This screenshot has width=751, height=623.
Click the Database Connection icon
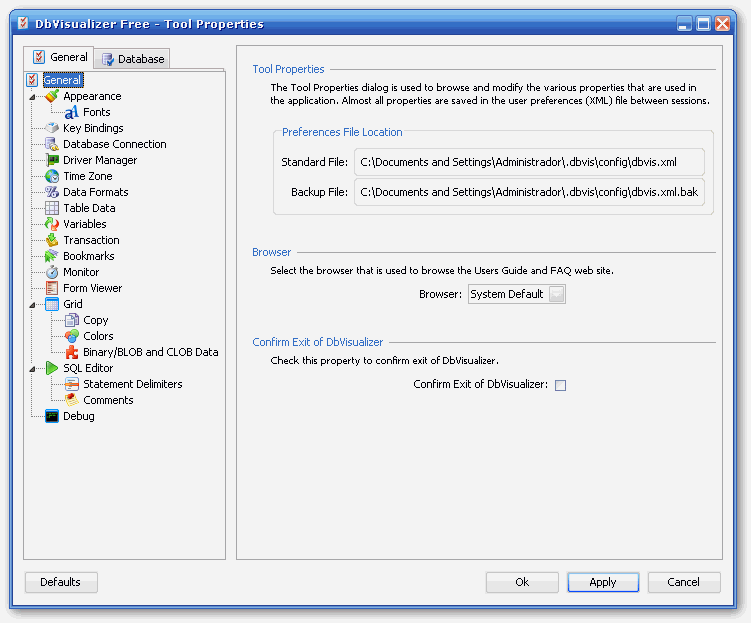pyautogui.click(x=52, y=144)
